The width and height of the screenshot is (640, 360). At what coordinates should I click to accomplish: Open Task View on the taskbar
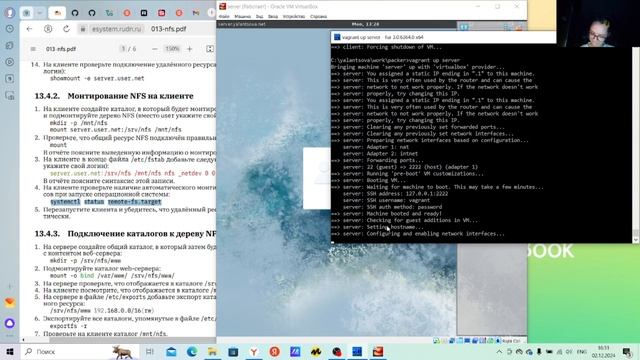click(x=150, y=351)
